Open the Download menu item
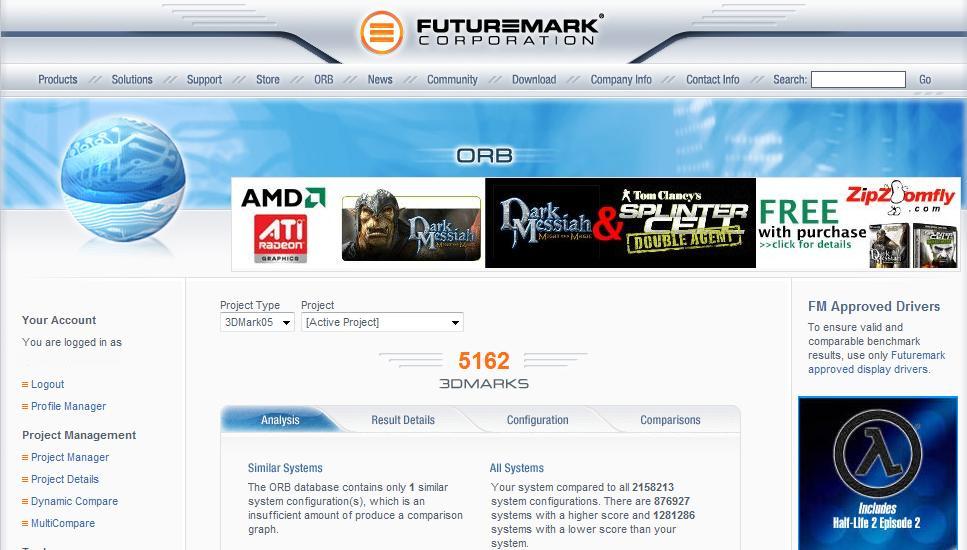 534,80
